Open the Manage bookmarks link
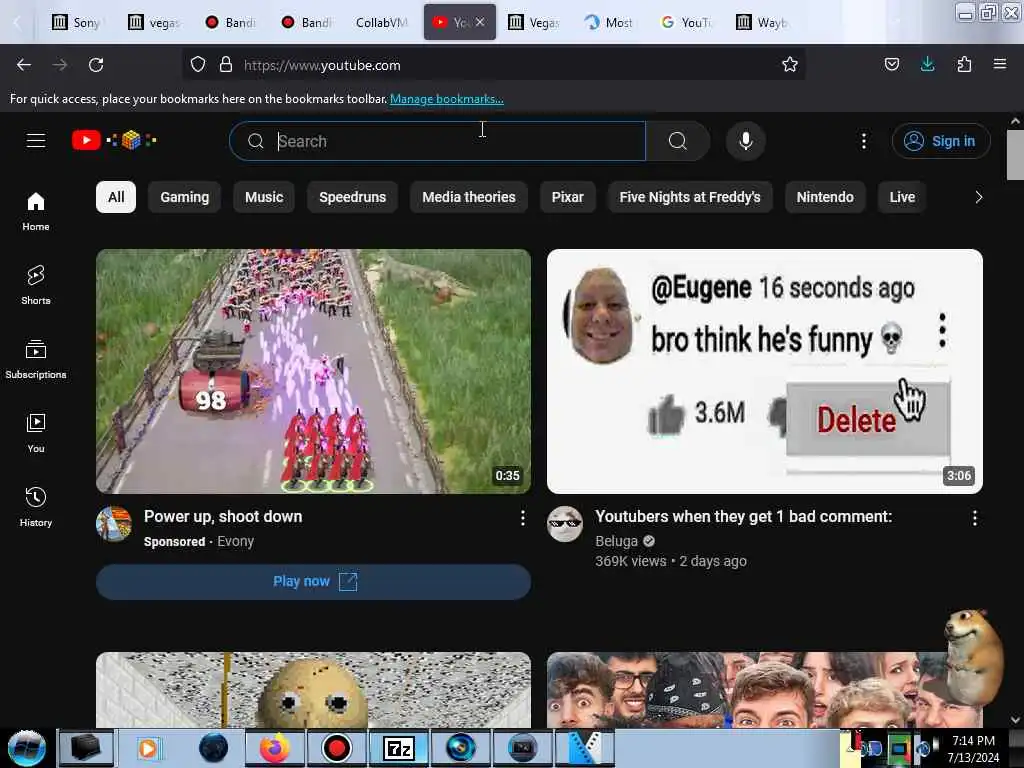The image size is (1024, 768). pyautogui.click(x=447, y=99)
